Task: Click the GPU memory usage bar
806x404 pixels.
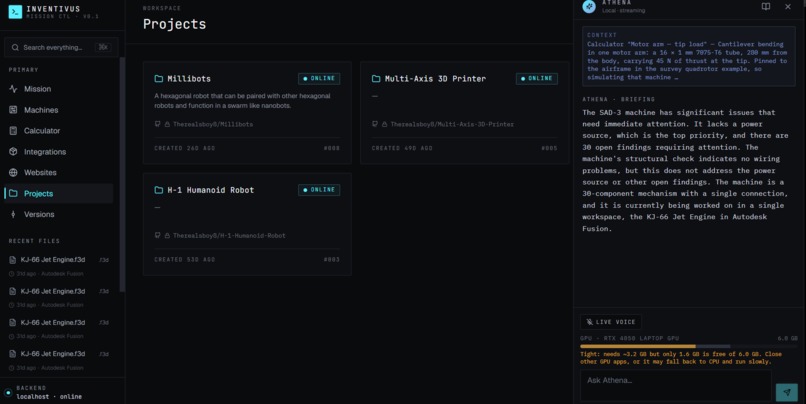Action: tap(689, 346)
